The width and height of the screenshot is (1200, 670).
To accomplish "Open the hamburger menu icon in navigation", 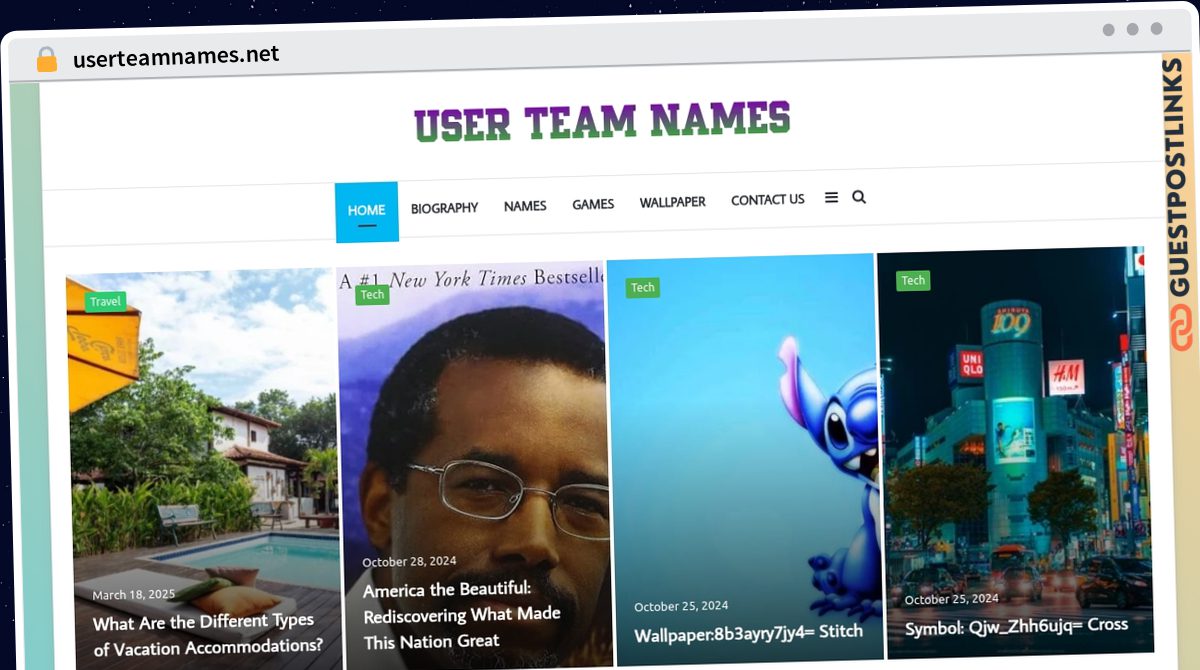I will [x=831, y=198].
